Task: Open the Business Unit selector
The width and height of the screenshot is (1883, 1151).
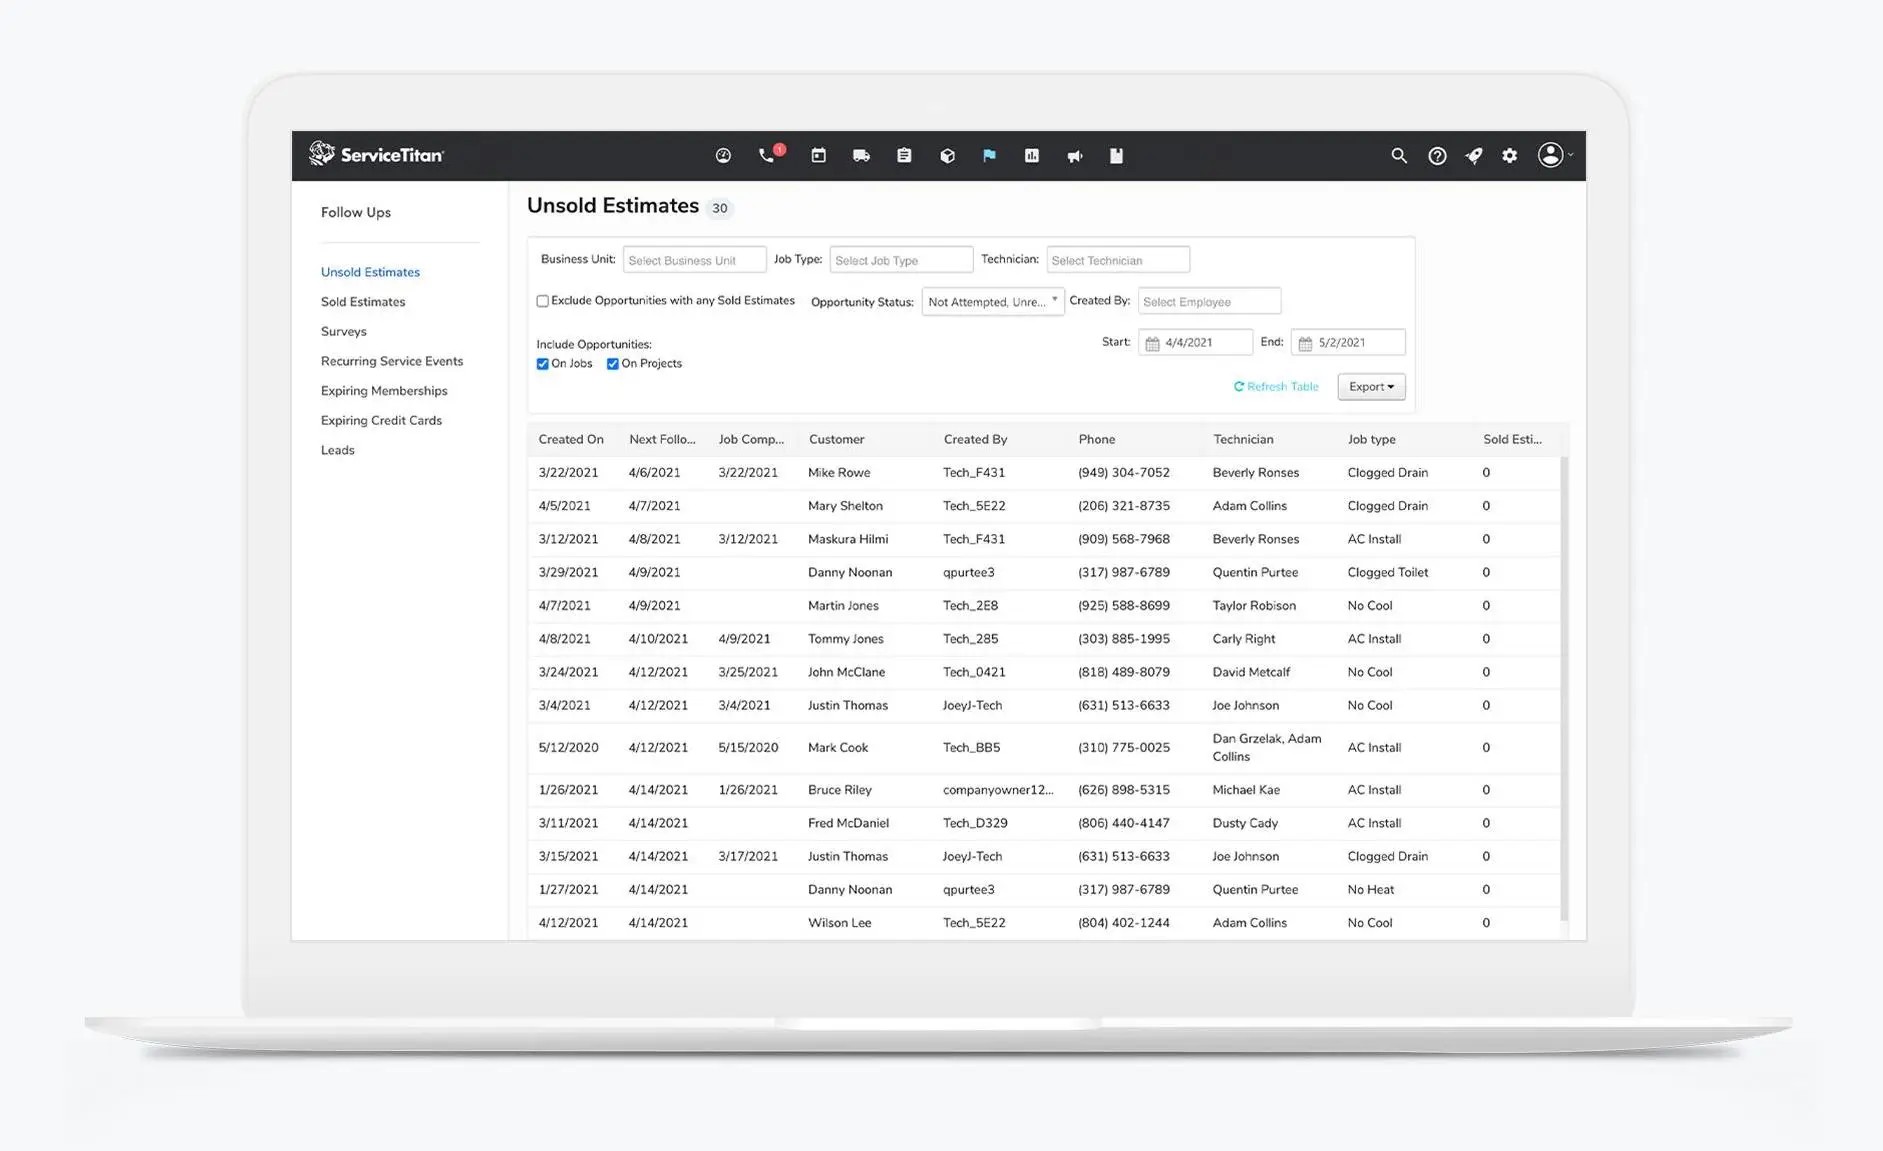Action: point(694,260)
